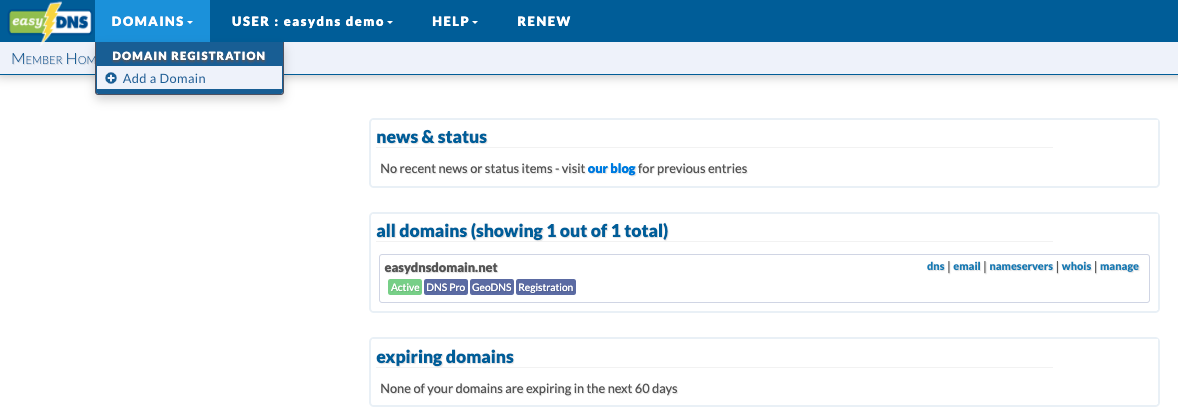
Task: Expand the USER : easydns demo menu
Action: (x=312, y=21)
